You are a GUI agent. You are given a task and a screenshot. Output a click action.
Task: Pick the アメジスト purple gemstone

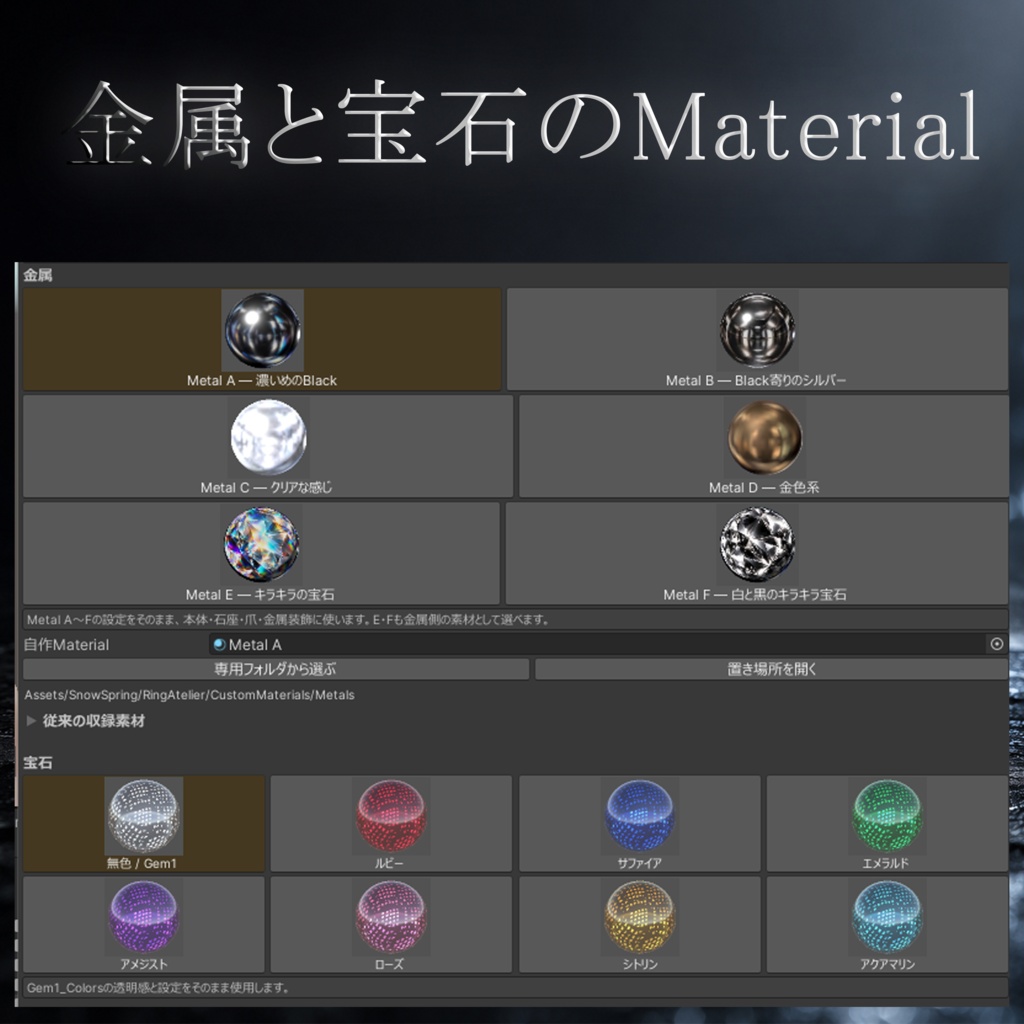tap(144, 924)
